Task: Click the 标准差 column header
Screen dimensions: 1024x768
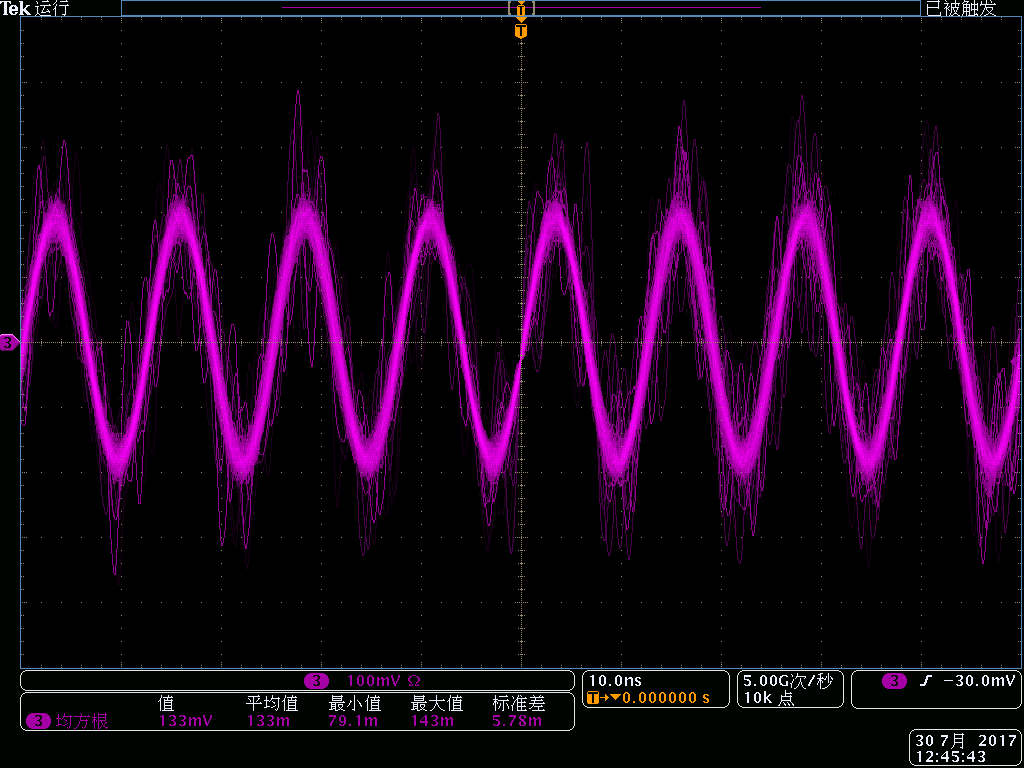Action: click(519, 704)
